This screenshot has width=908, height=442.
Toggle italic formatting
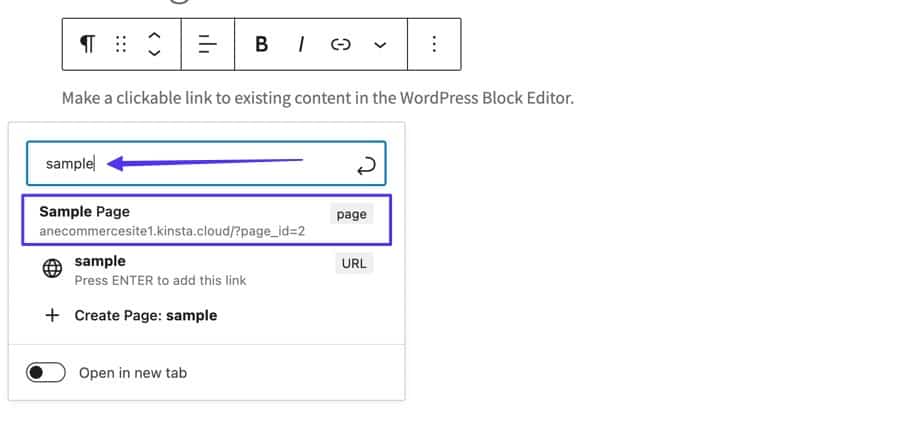pyautogui.click(x=300, y=44)
